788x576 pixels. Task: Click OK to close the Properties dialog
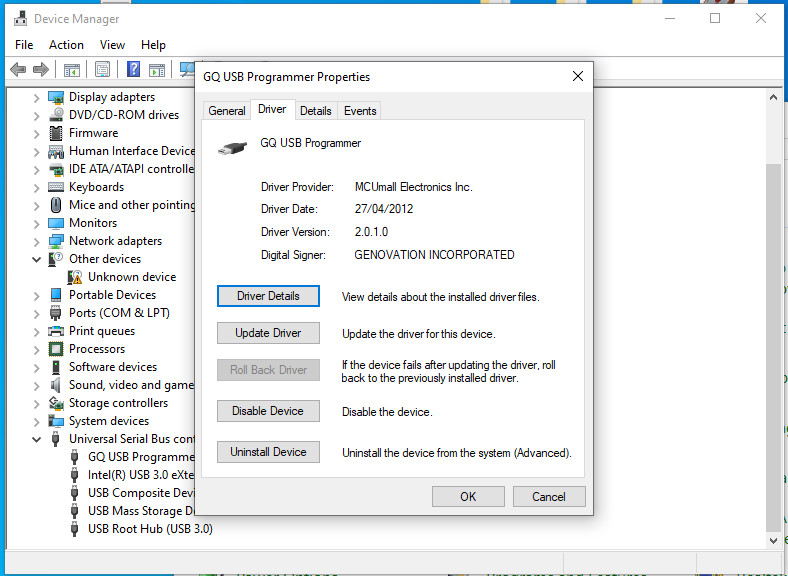468,496
